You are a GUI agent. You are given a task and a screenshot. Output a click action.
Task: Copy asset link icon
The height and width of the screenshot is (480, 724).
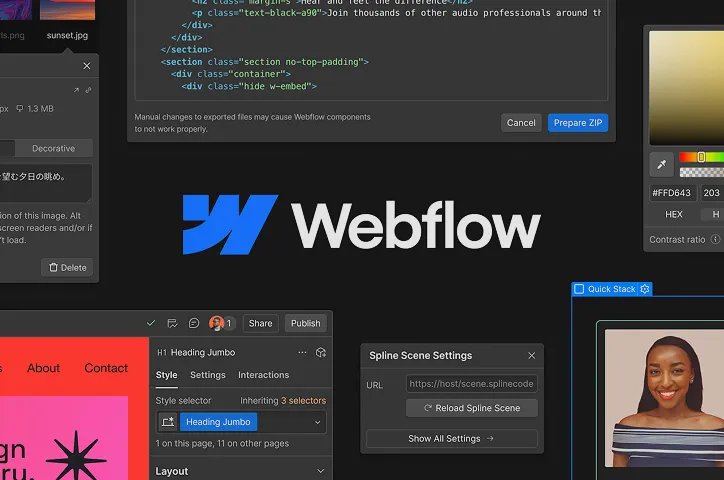[88, 90]
